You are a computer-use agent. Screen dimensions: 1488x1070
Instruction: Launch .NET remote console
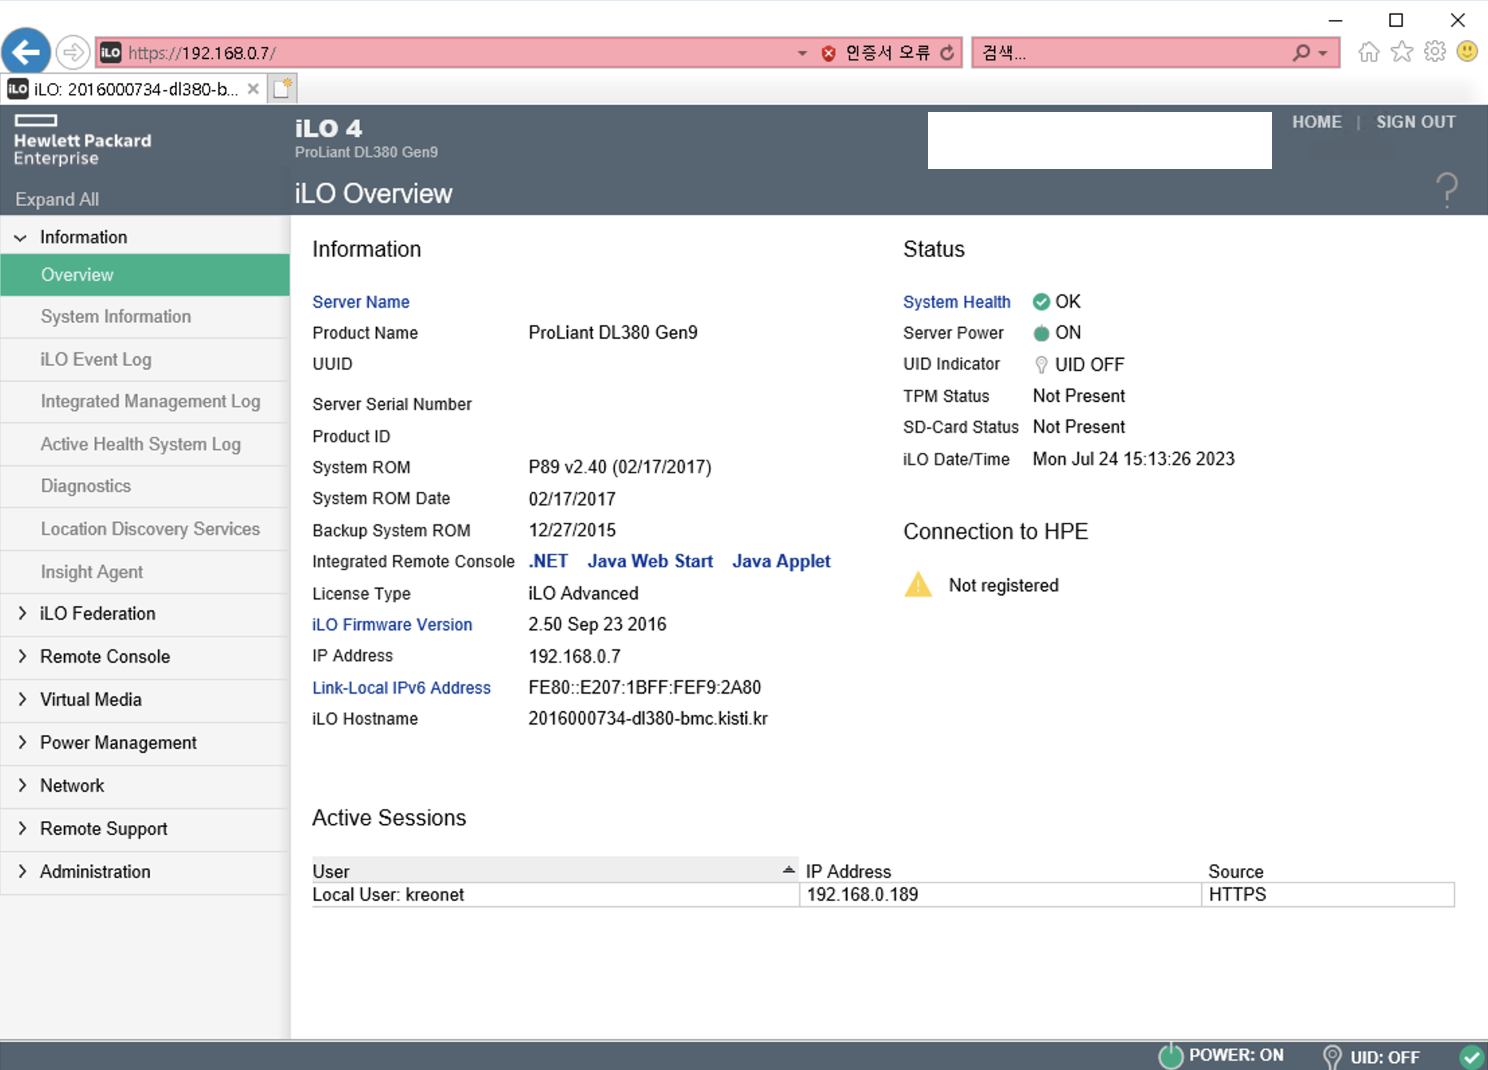click(548, 562)
